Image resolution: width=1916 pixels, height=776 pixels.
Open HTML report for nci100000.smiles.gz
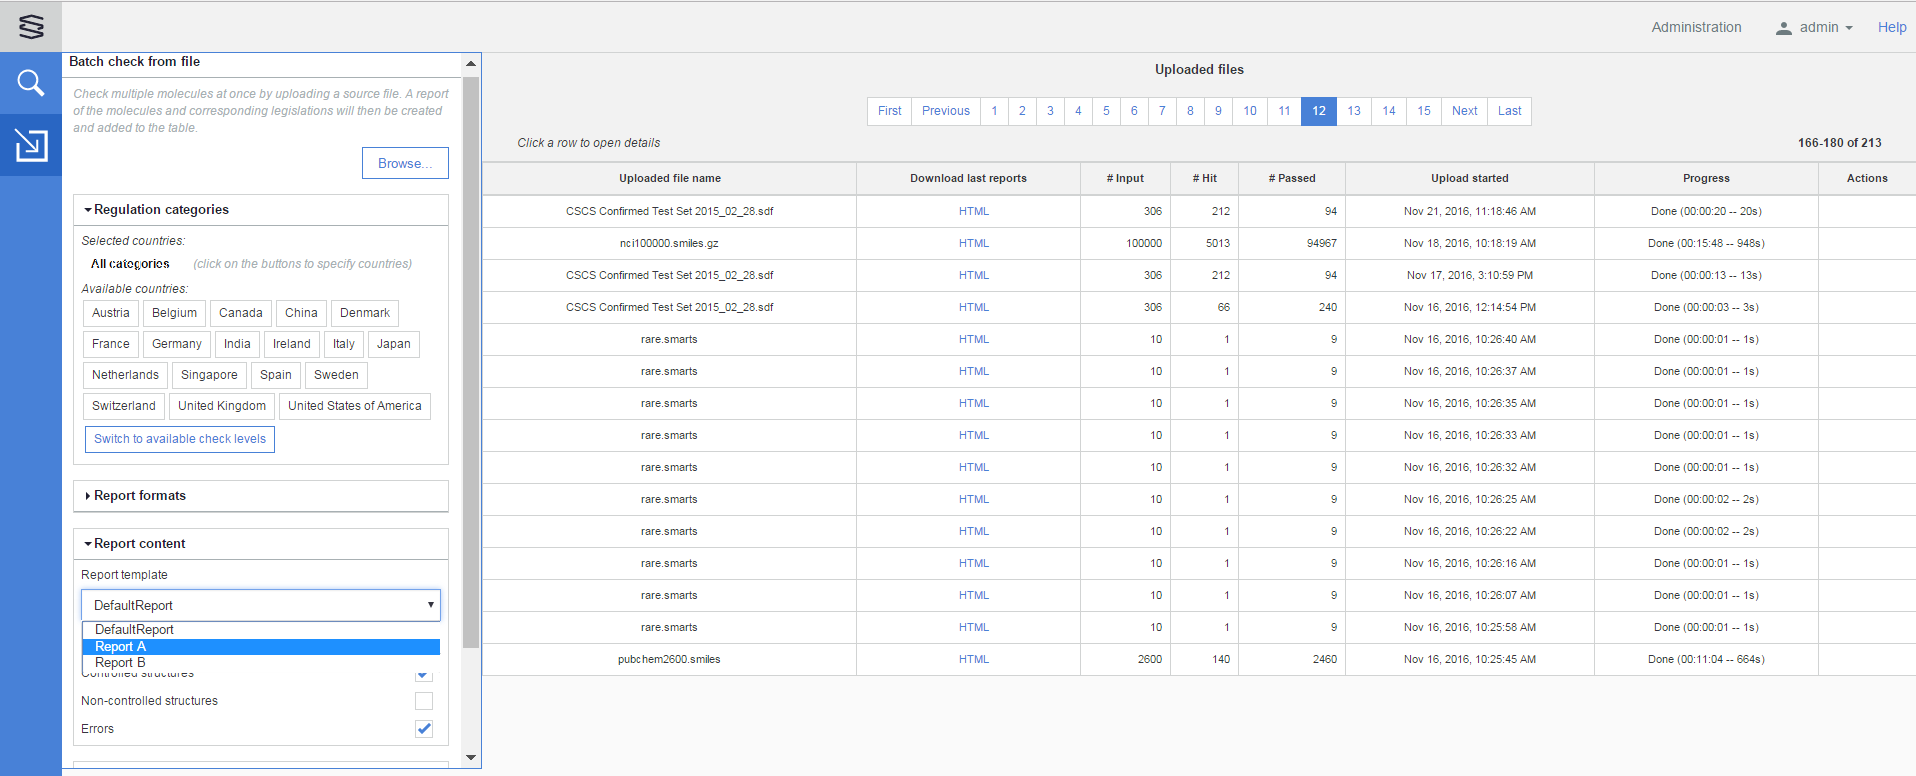[x=973, y=243]
